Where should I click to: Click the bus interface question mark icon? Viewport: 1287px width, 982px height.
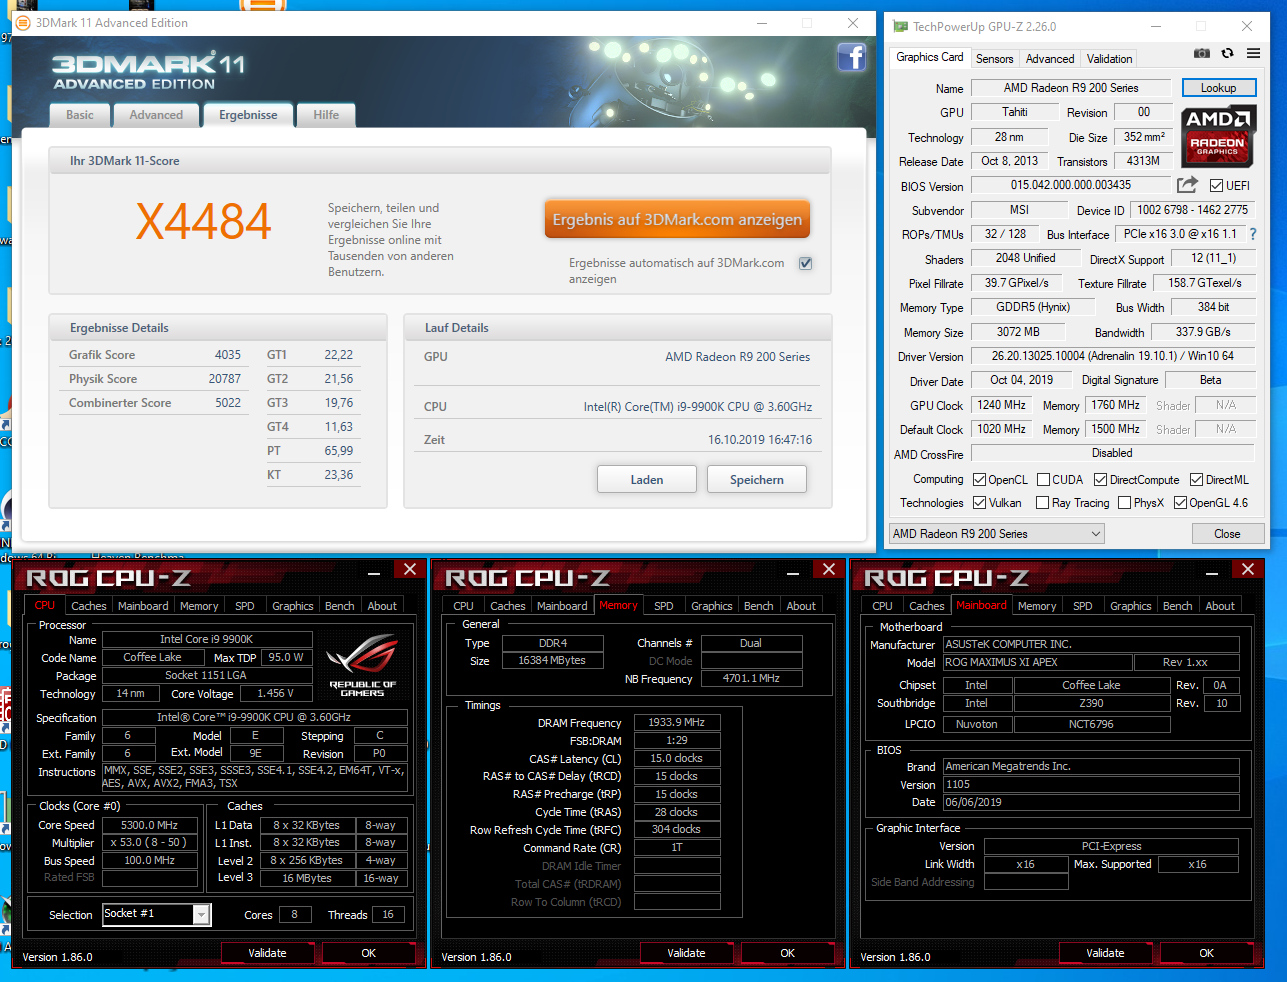1253,234
